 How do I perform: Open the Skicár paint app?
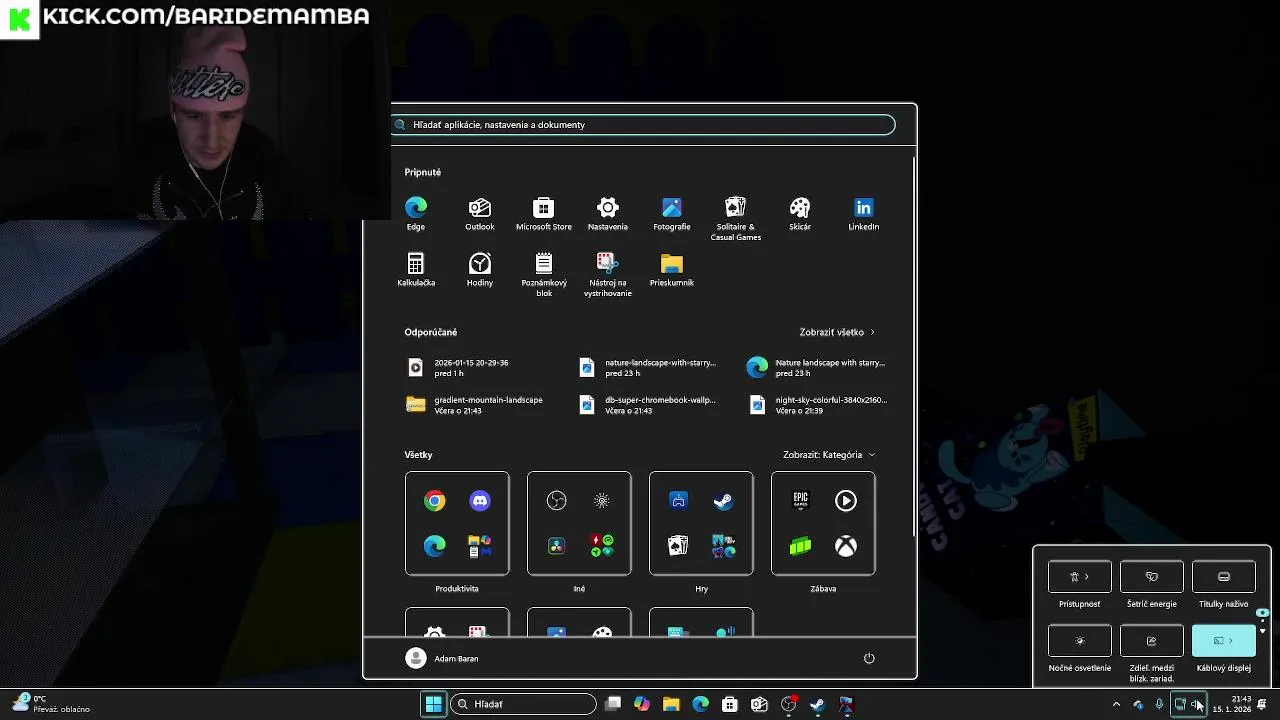(x=800, y=213)
